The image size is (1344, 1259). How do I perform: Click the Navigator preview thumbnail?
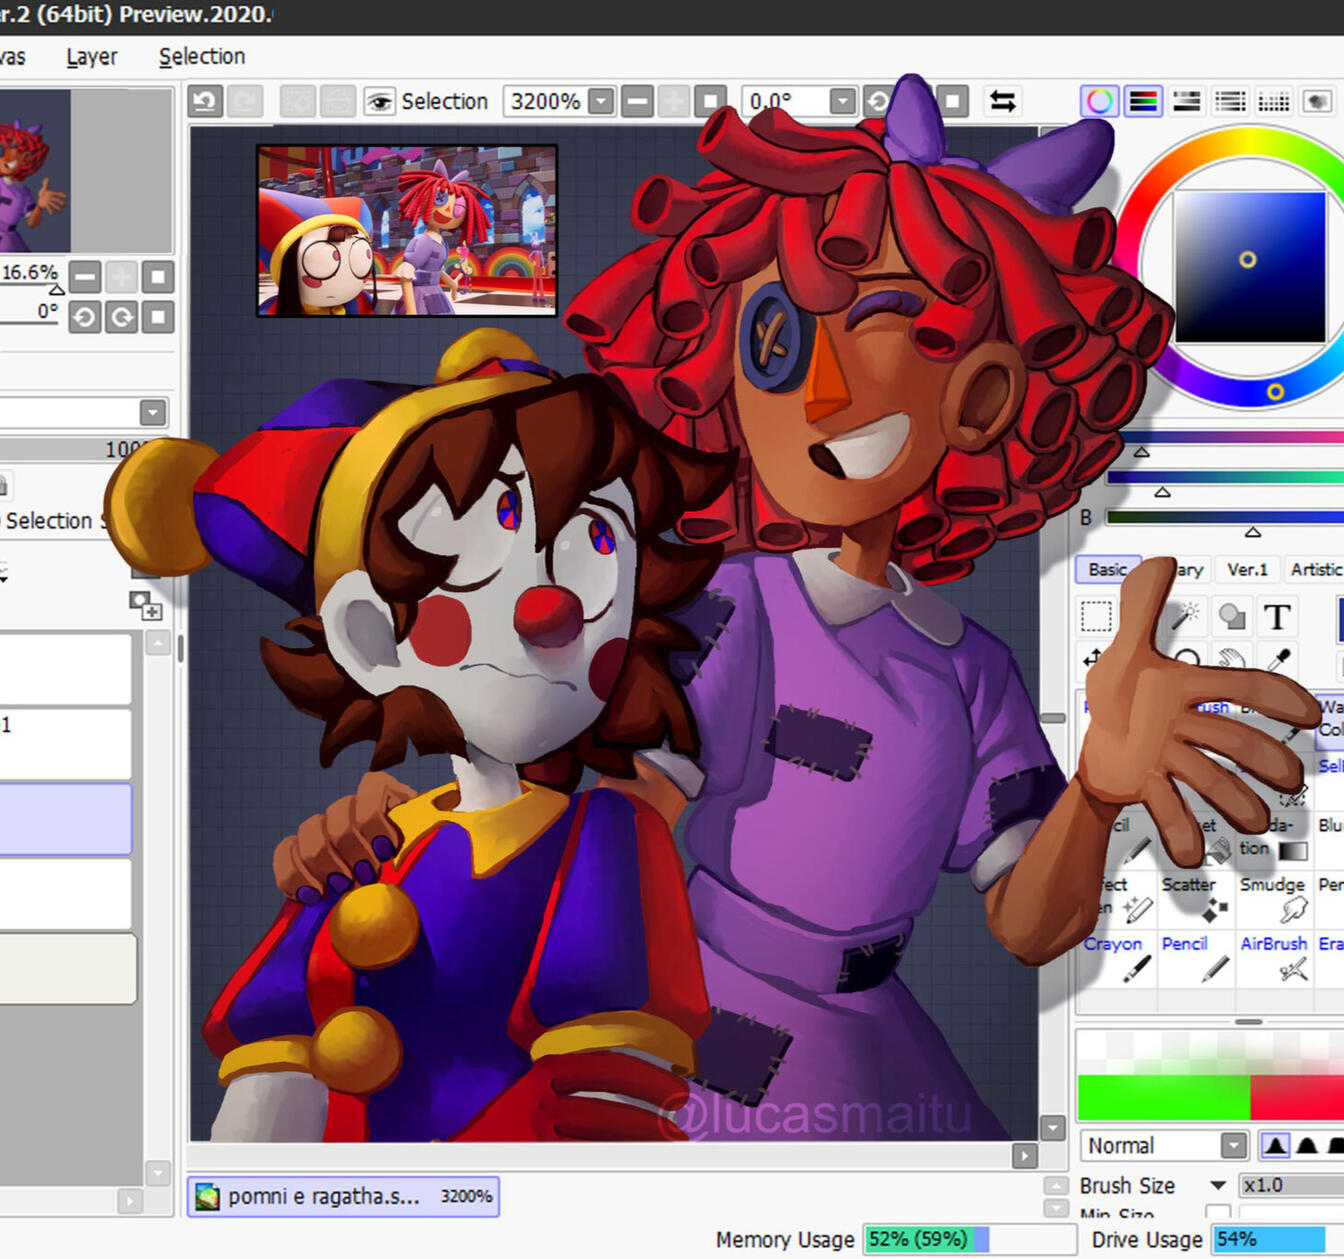click(x=35, y=170)
